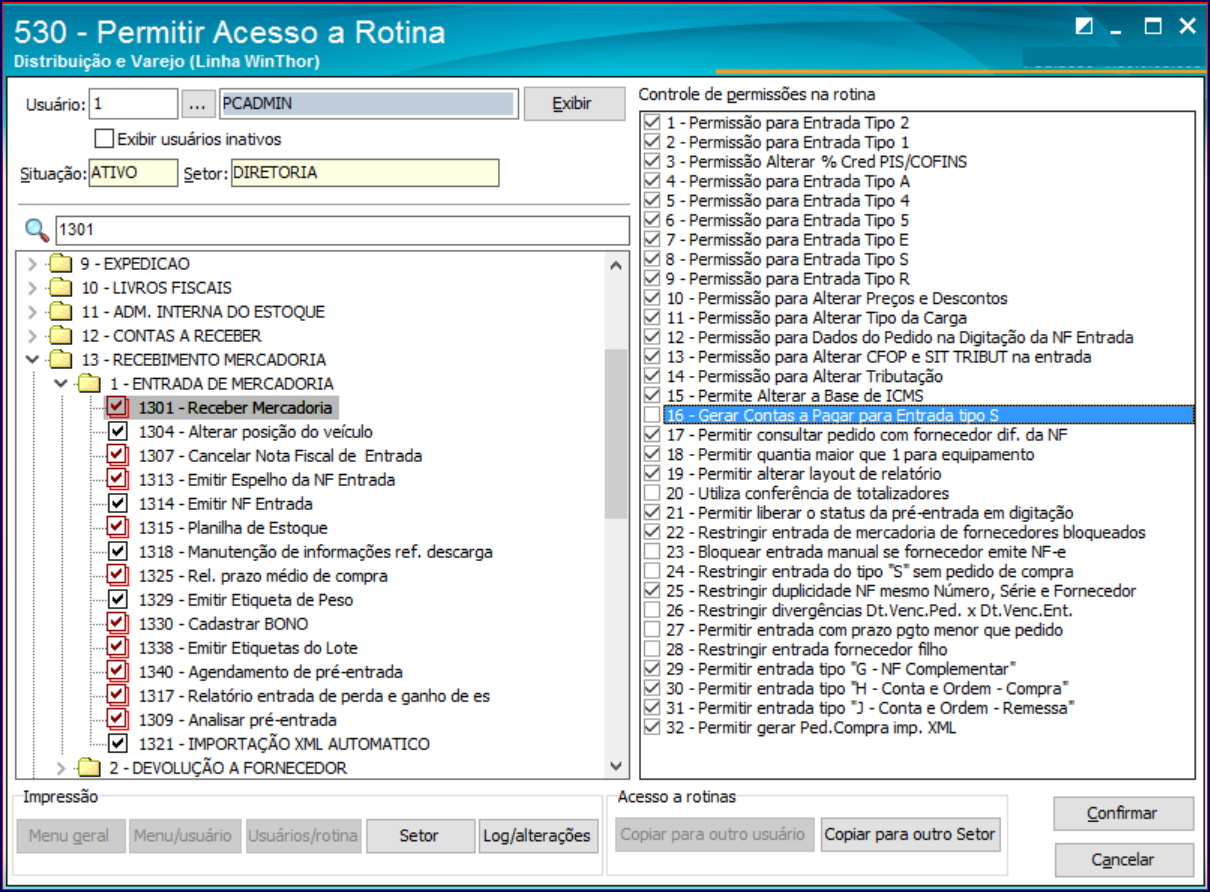Screen dimensions: 1210x892
Task: Select permission 10 - Permissão para Alterar Preços e Descontos
Action: tap(837, 298)
